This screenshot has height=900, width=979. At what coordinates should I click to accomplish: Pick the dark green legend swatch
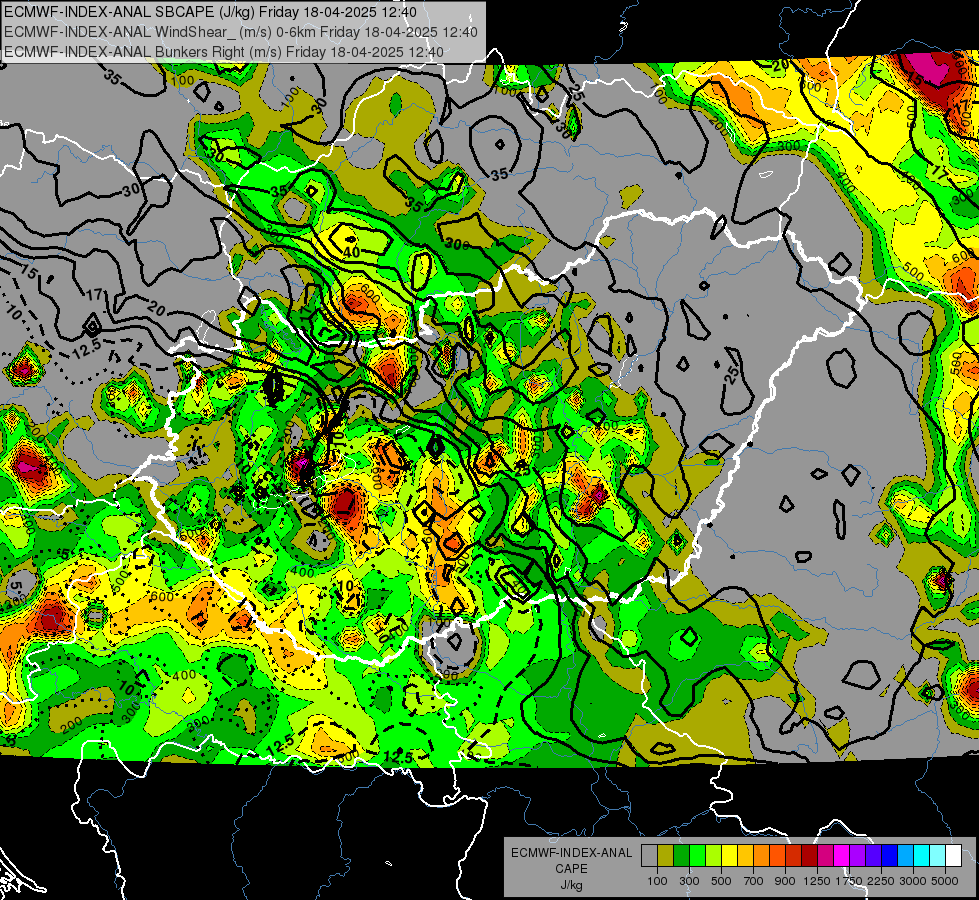click(x=681, y=856)
